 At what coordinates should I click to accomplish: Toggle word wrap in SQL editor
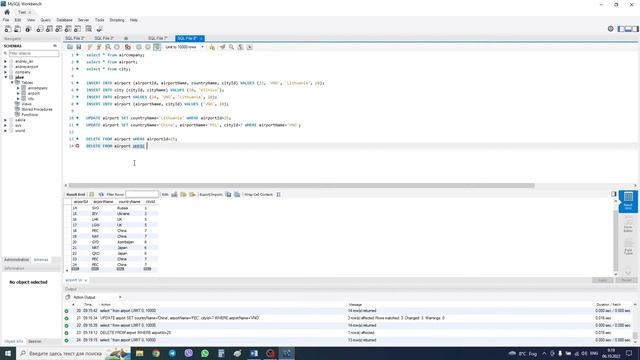[x=249, y=47]
